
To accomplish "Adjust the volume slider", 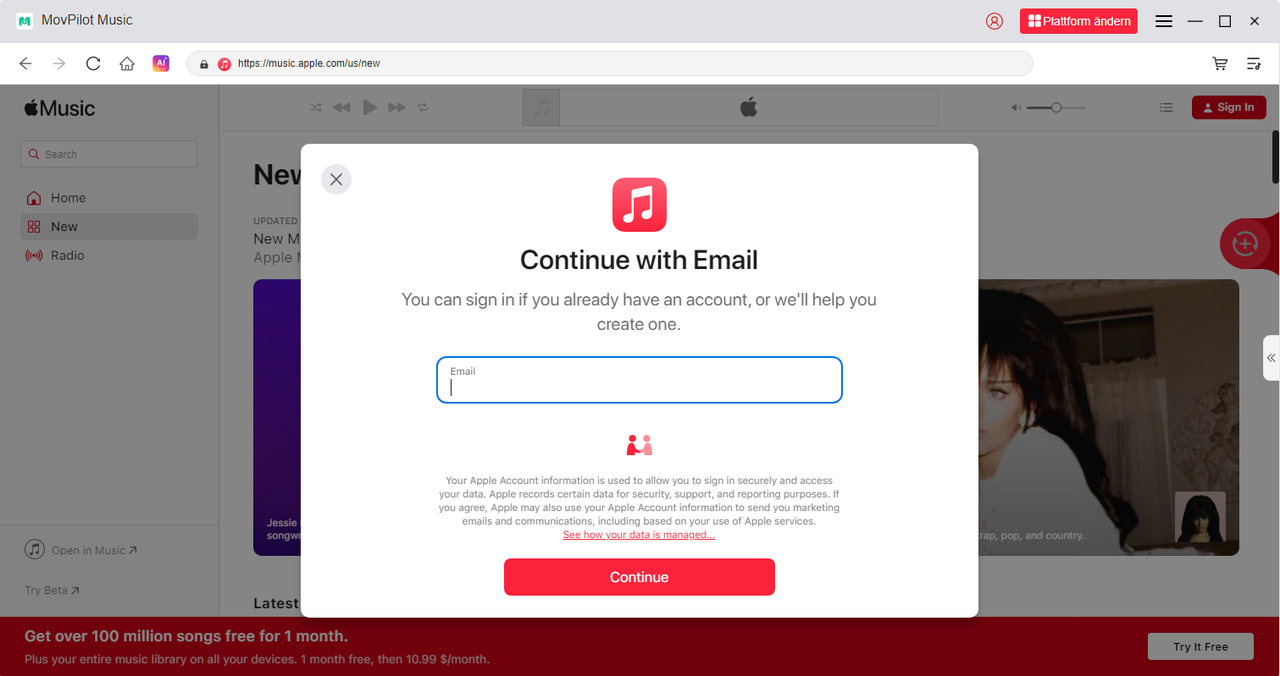I will (x=1056, y=107).
